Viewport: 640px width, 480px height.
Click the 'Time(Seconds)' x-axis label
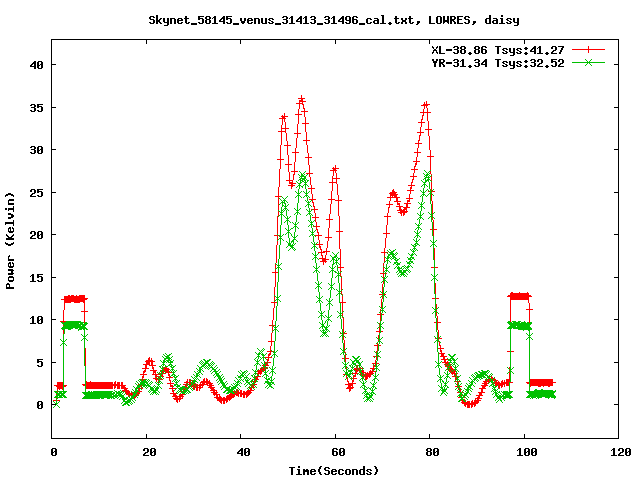click(334, 471)
